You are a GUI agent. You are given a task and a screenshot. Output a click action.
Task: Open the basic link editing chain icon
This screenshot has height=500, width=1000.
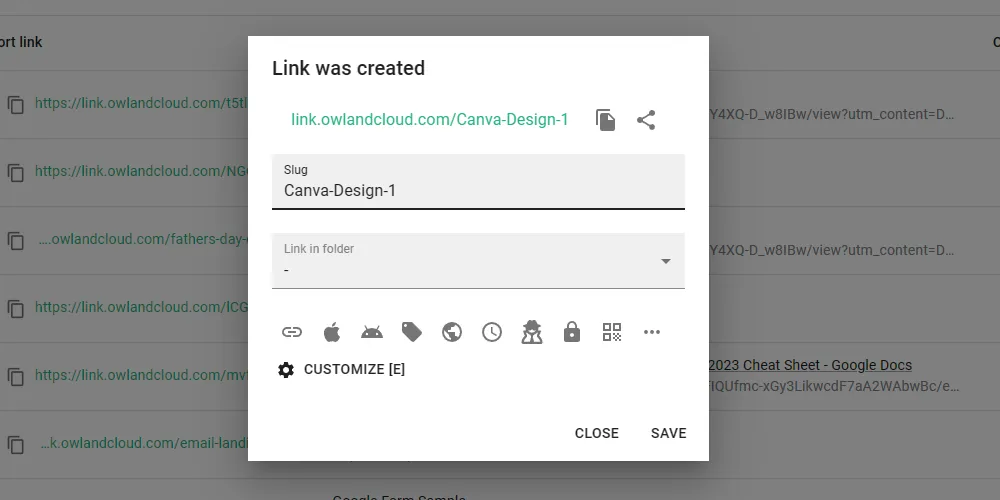292,332
